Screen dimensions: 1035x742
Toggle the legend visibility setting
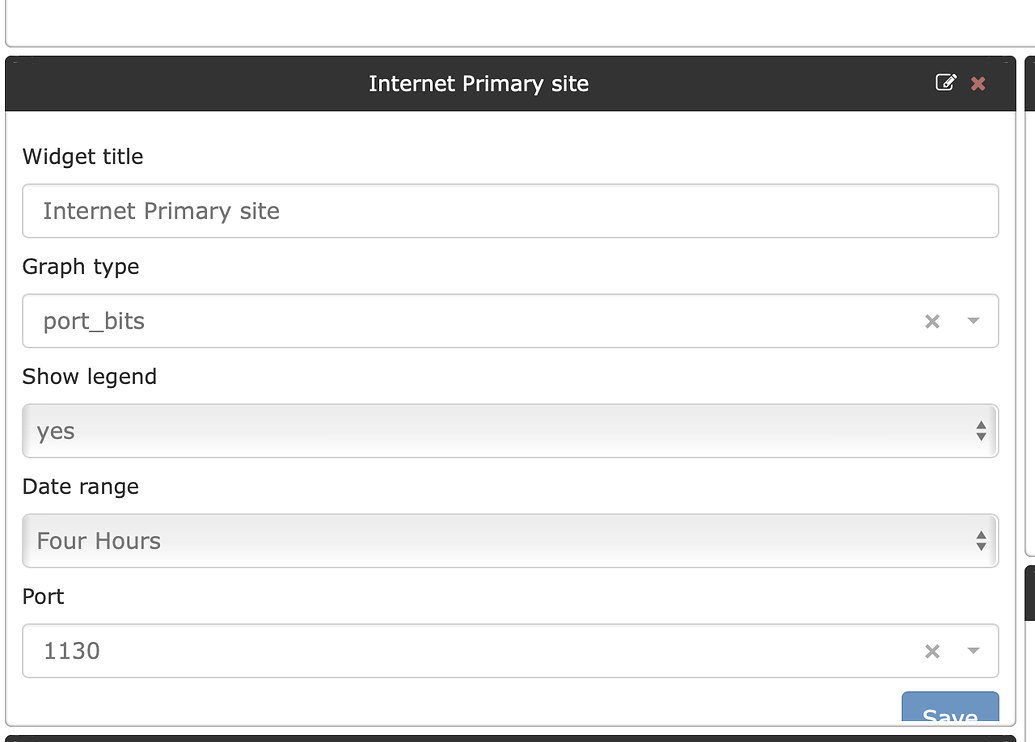(510, 431)
